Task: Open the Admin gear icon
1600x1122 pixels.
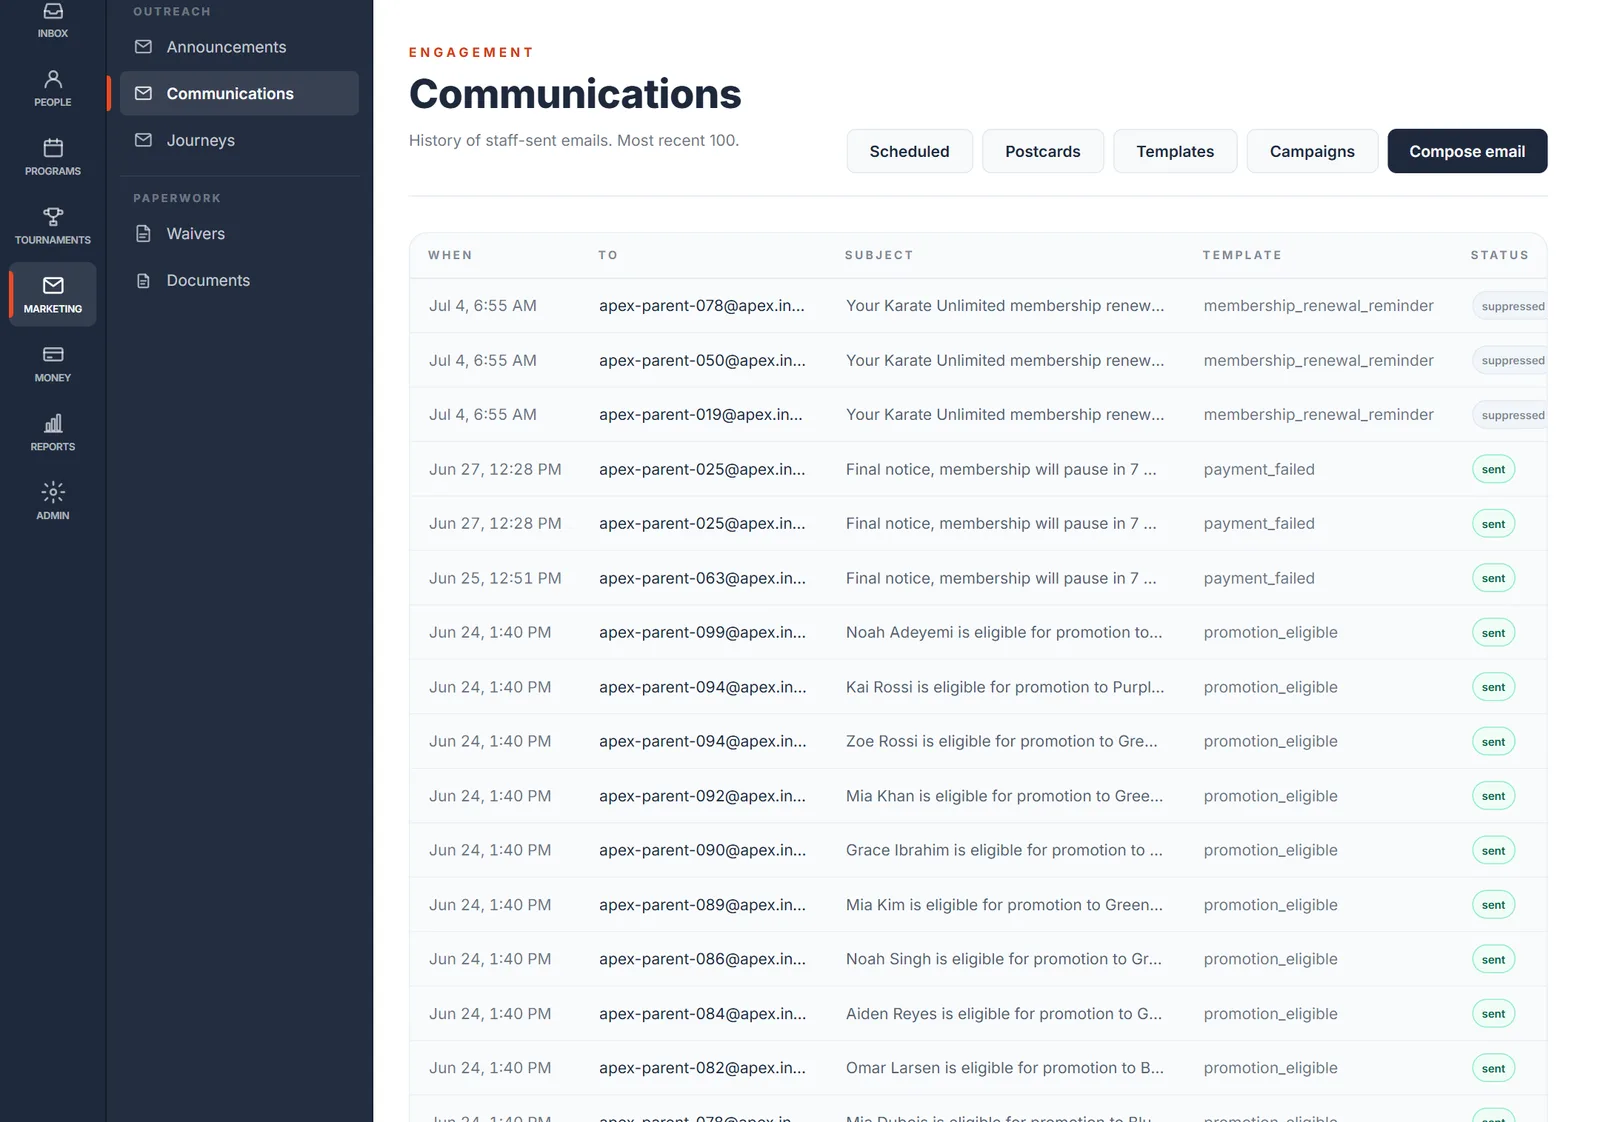Action: [x=53, y=493]
